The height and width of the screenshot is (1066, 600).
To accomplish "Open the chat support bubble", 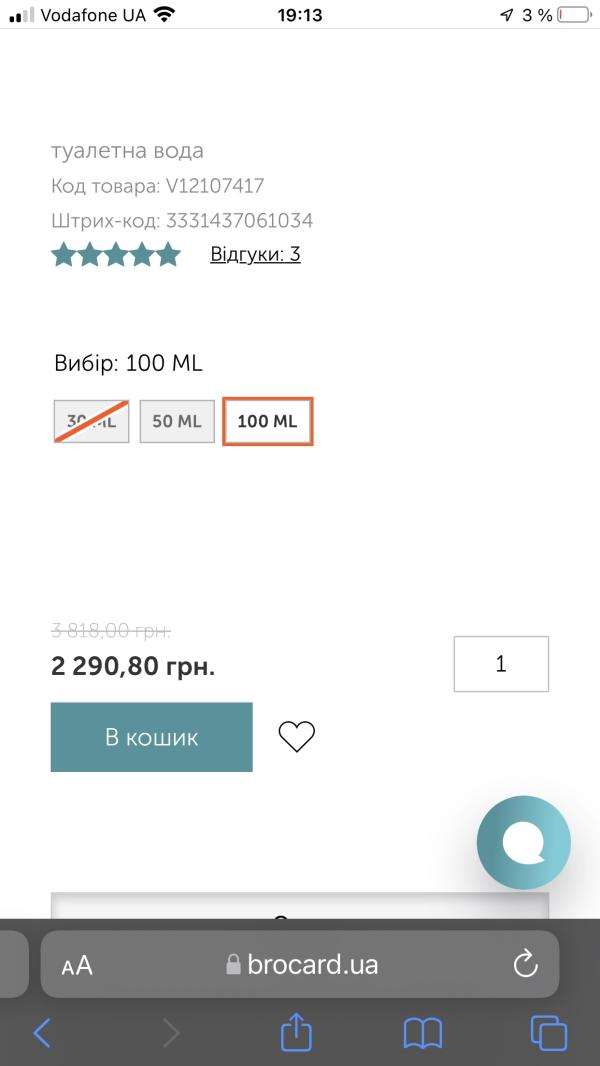I will (x=523, y=843).
